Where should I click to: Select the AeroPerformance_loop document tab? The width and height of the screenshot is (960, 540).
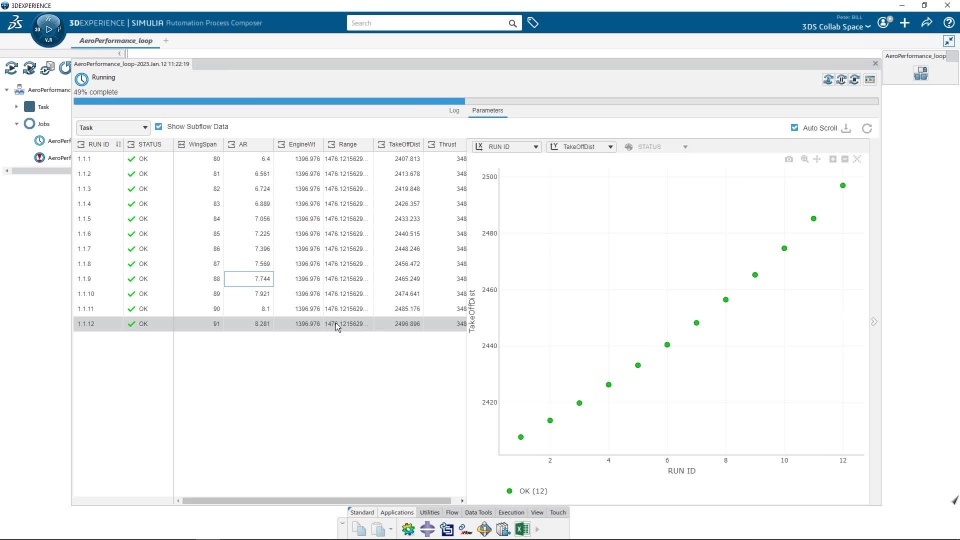[x=116, y=41]
